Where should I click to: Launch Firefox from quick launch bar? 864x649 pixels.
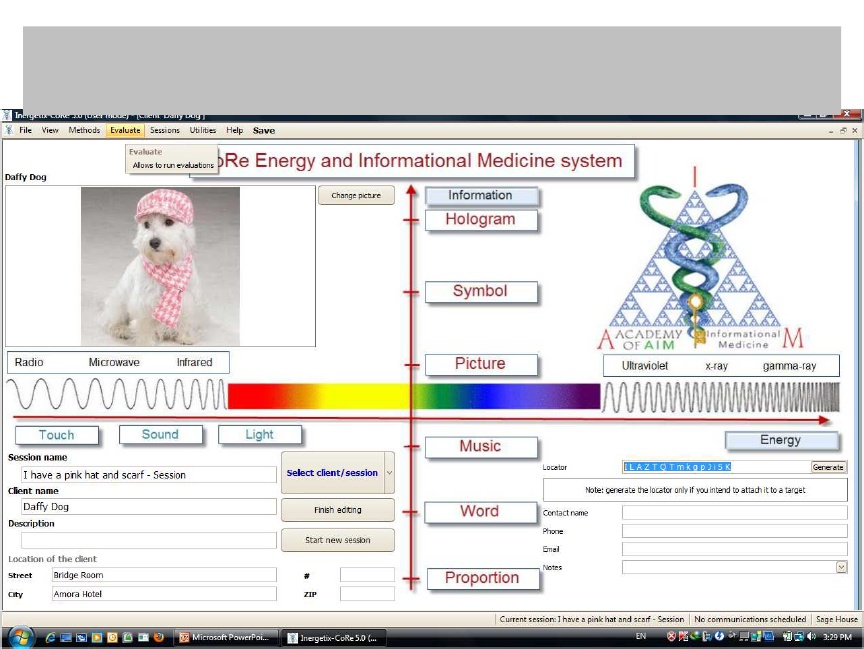(159, 637)
